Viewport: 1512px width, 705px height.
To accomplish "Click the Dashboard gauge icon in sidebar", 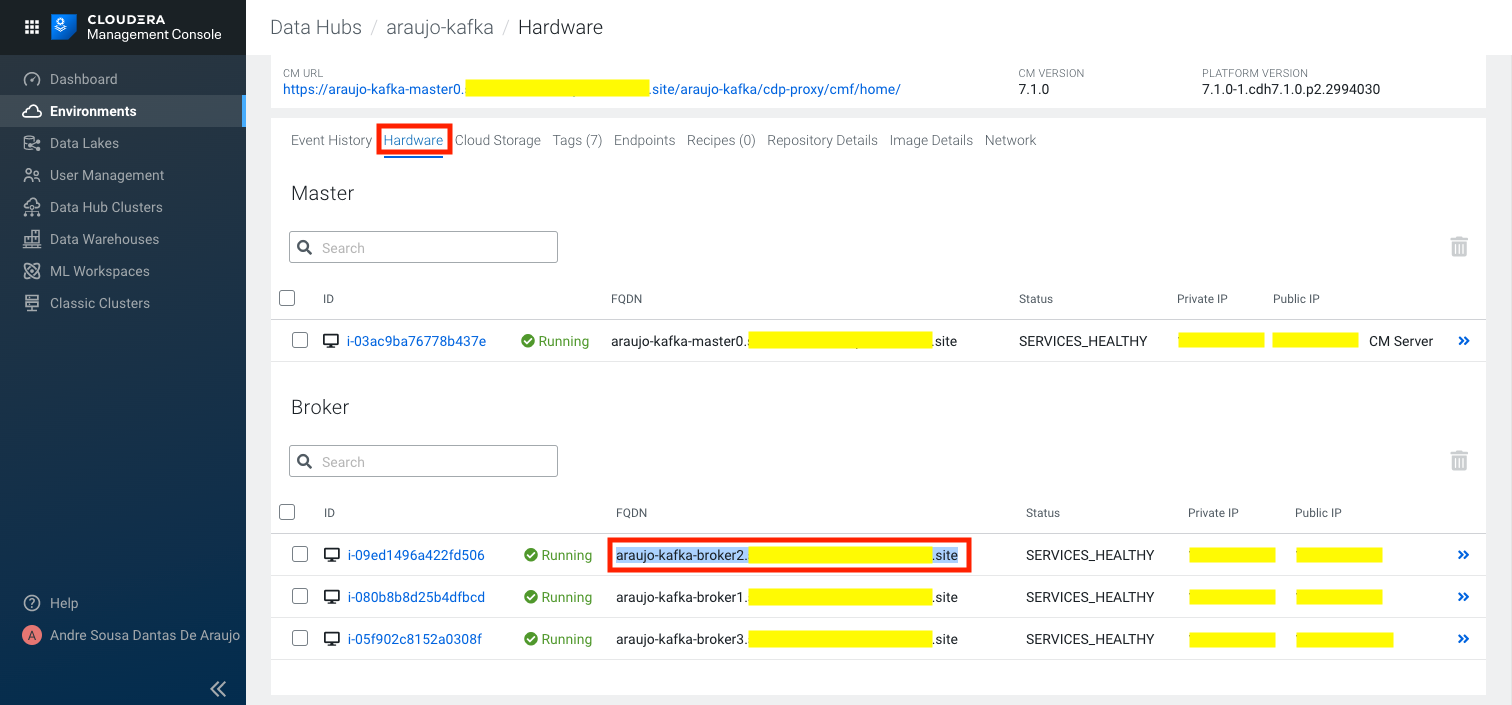I will pos(32,79).
